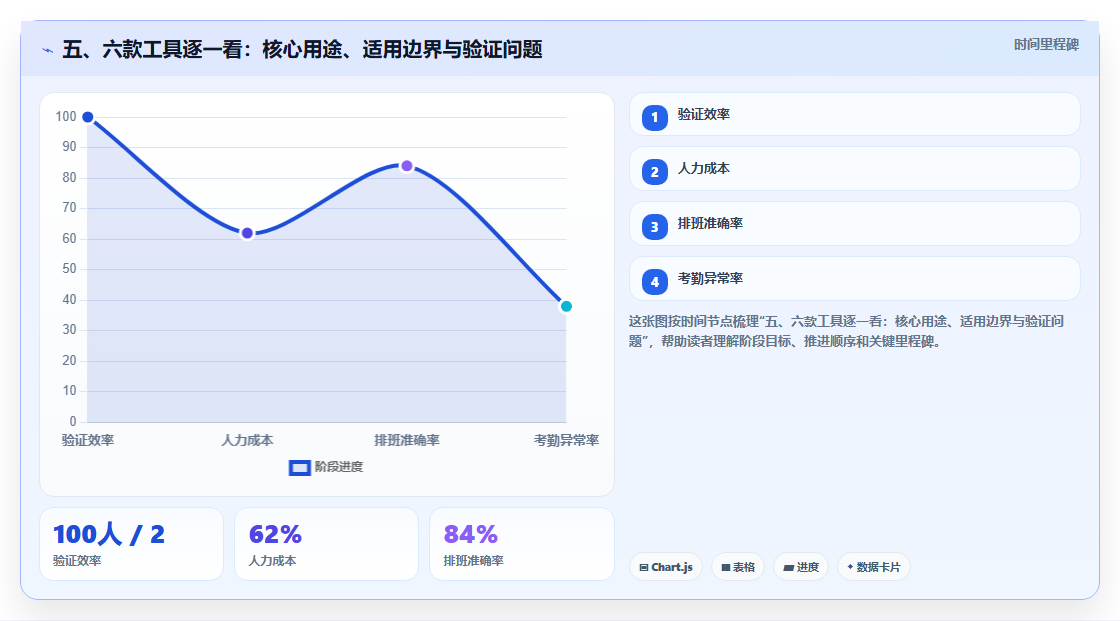The width and height of the screenshot is (1120, 621).
Task: Click the 进度 tag
Action: coord(801,567)
